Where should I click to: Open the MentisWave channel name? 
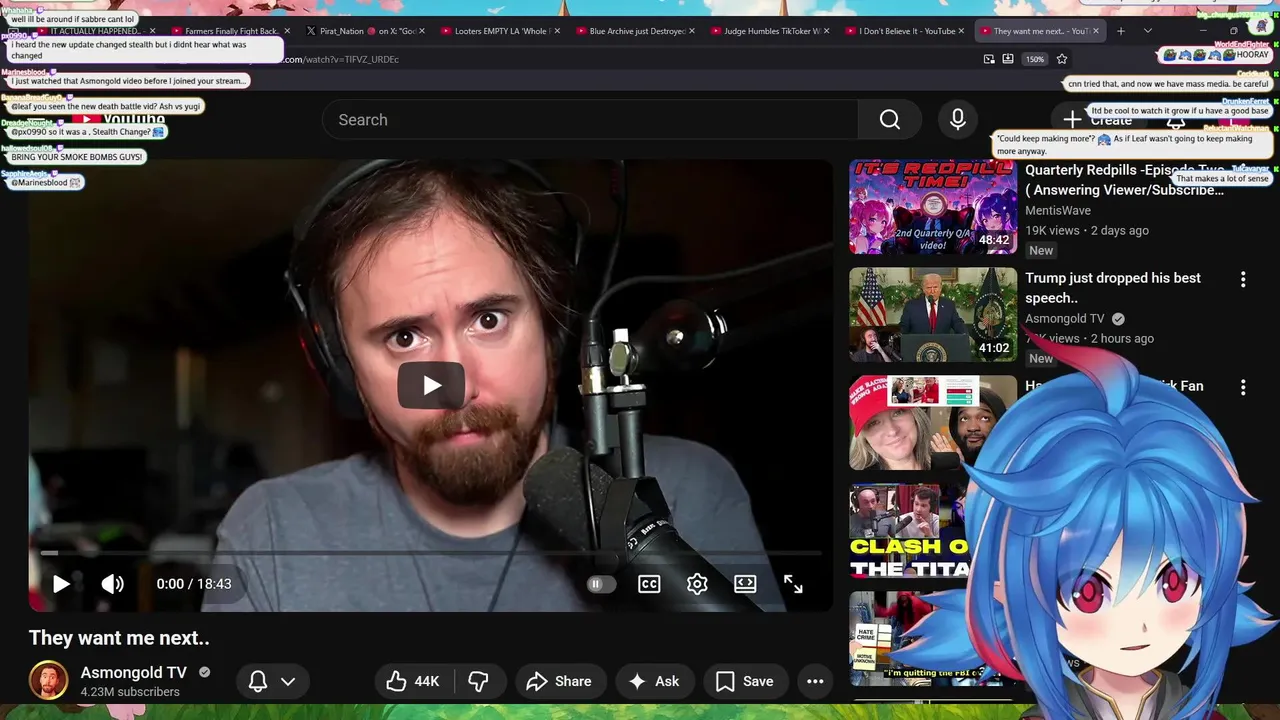pos(1058,210)
